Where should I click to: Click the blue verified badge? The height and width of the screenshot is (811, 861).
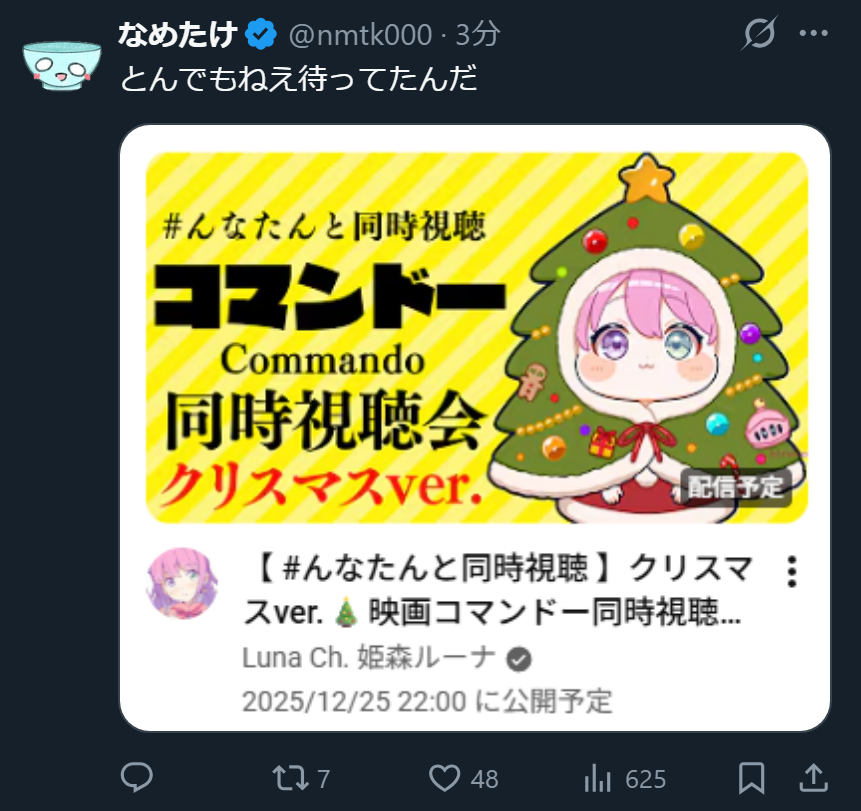pos(260,34)
